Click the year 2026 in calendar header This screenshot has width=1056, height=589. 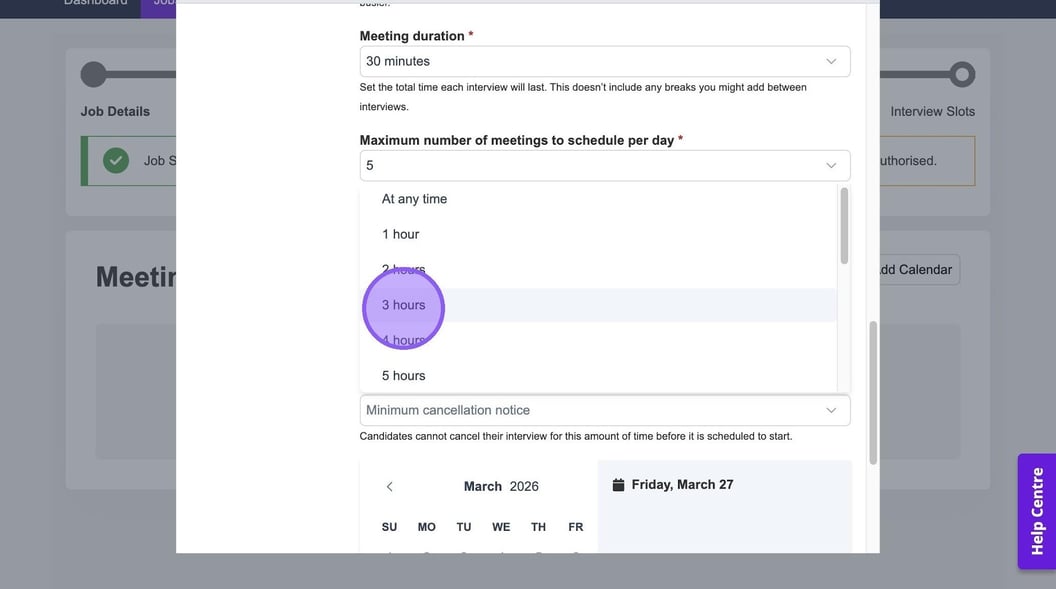coord(524,486)
